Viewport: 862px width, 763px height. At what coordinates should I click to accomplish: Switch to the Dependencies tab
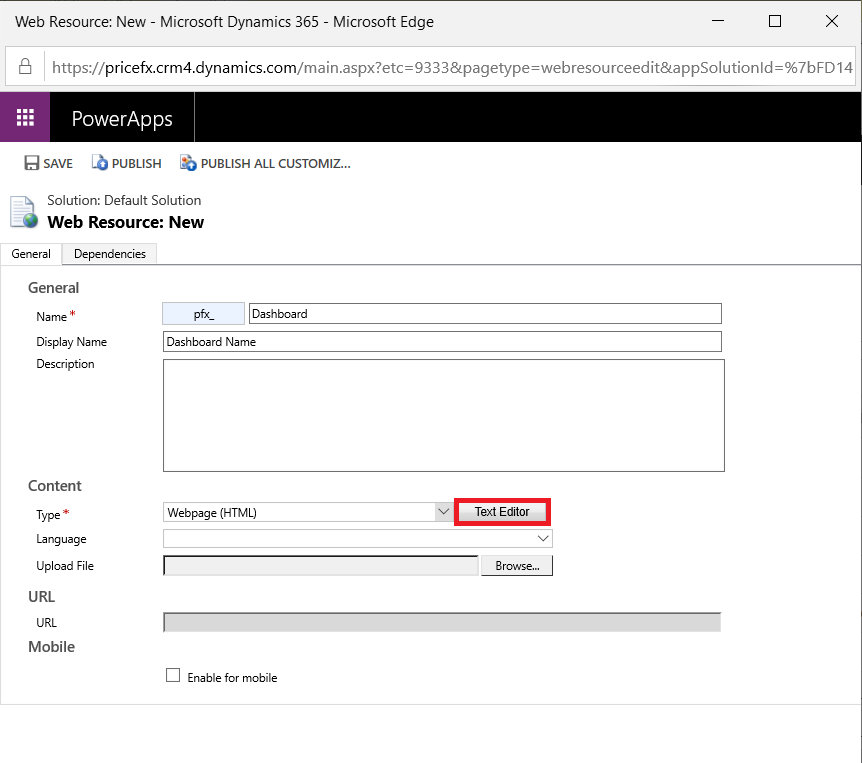pos(110,254)
